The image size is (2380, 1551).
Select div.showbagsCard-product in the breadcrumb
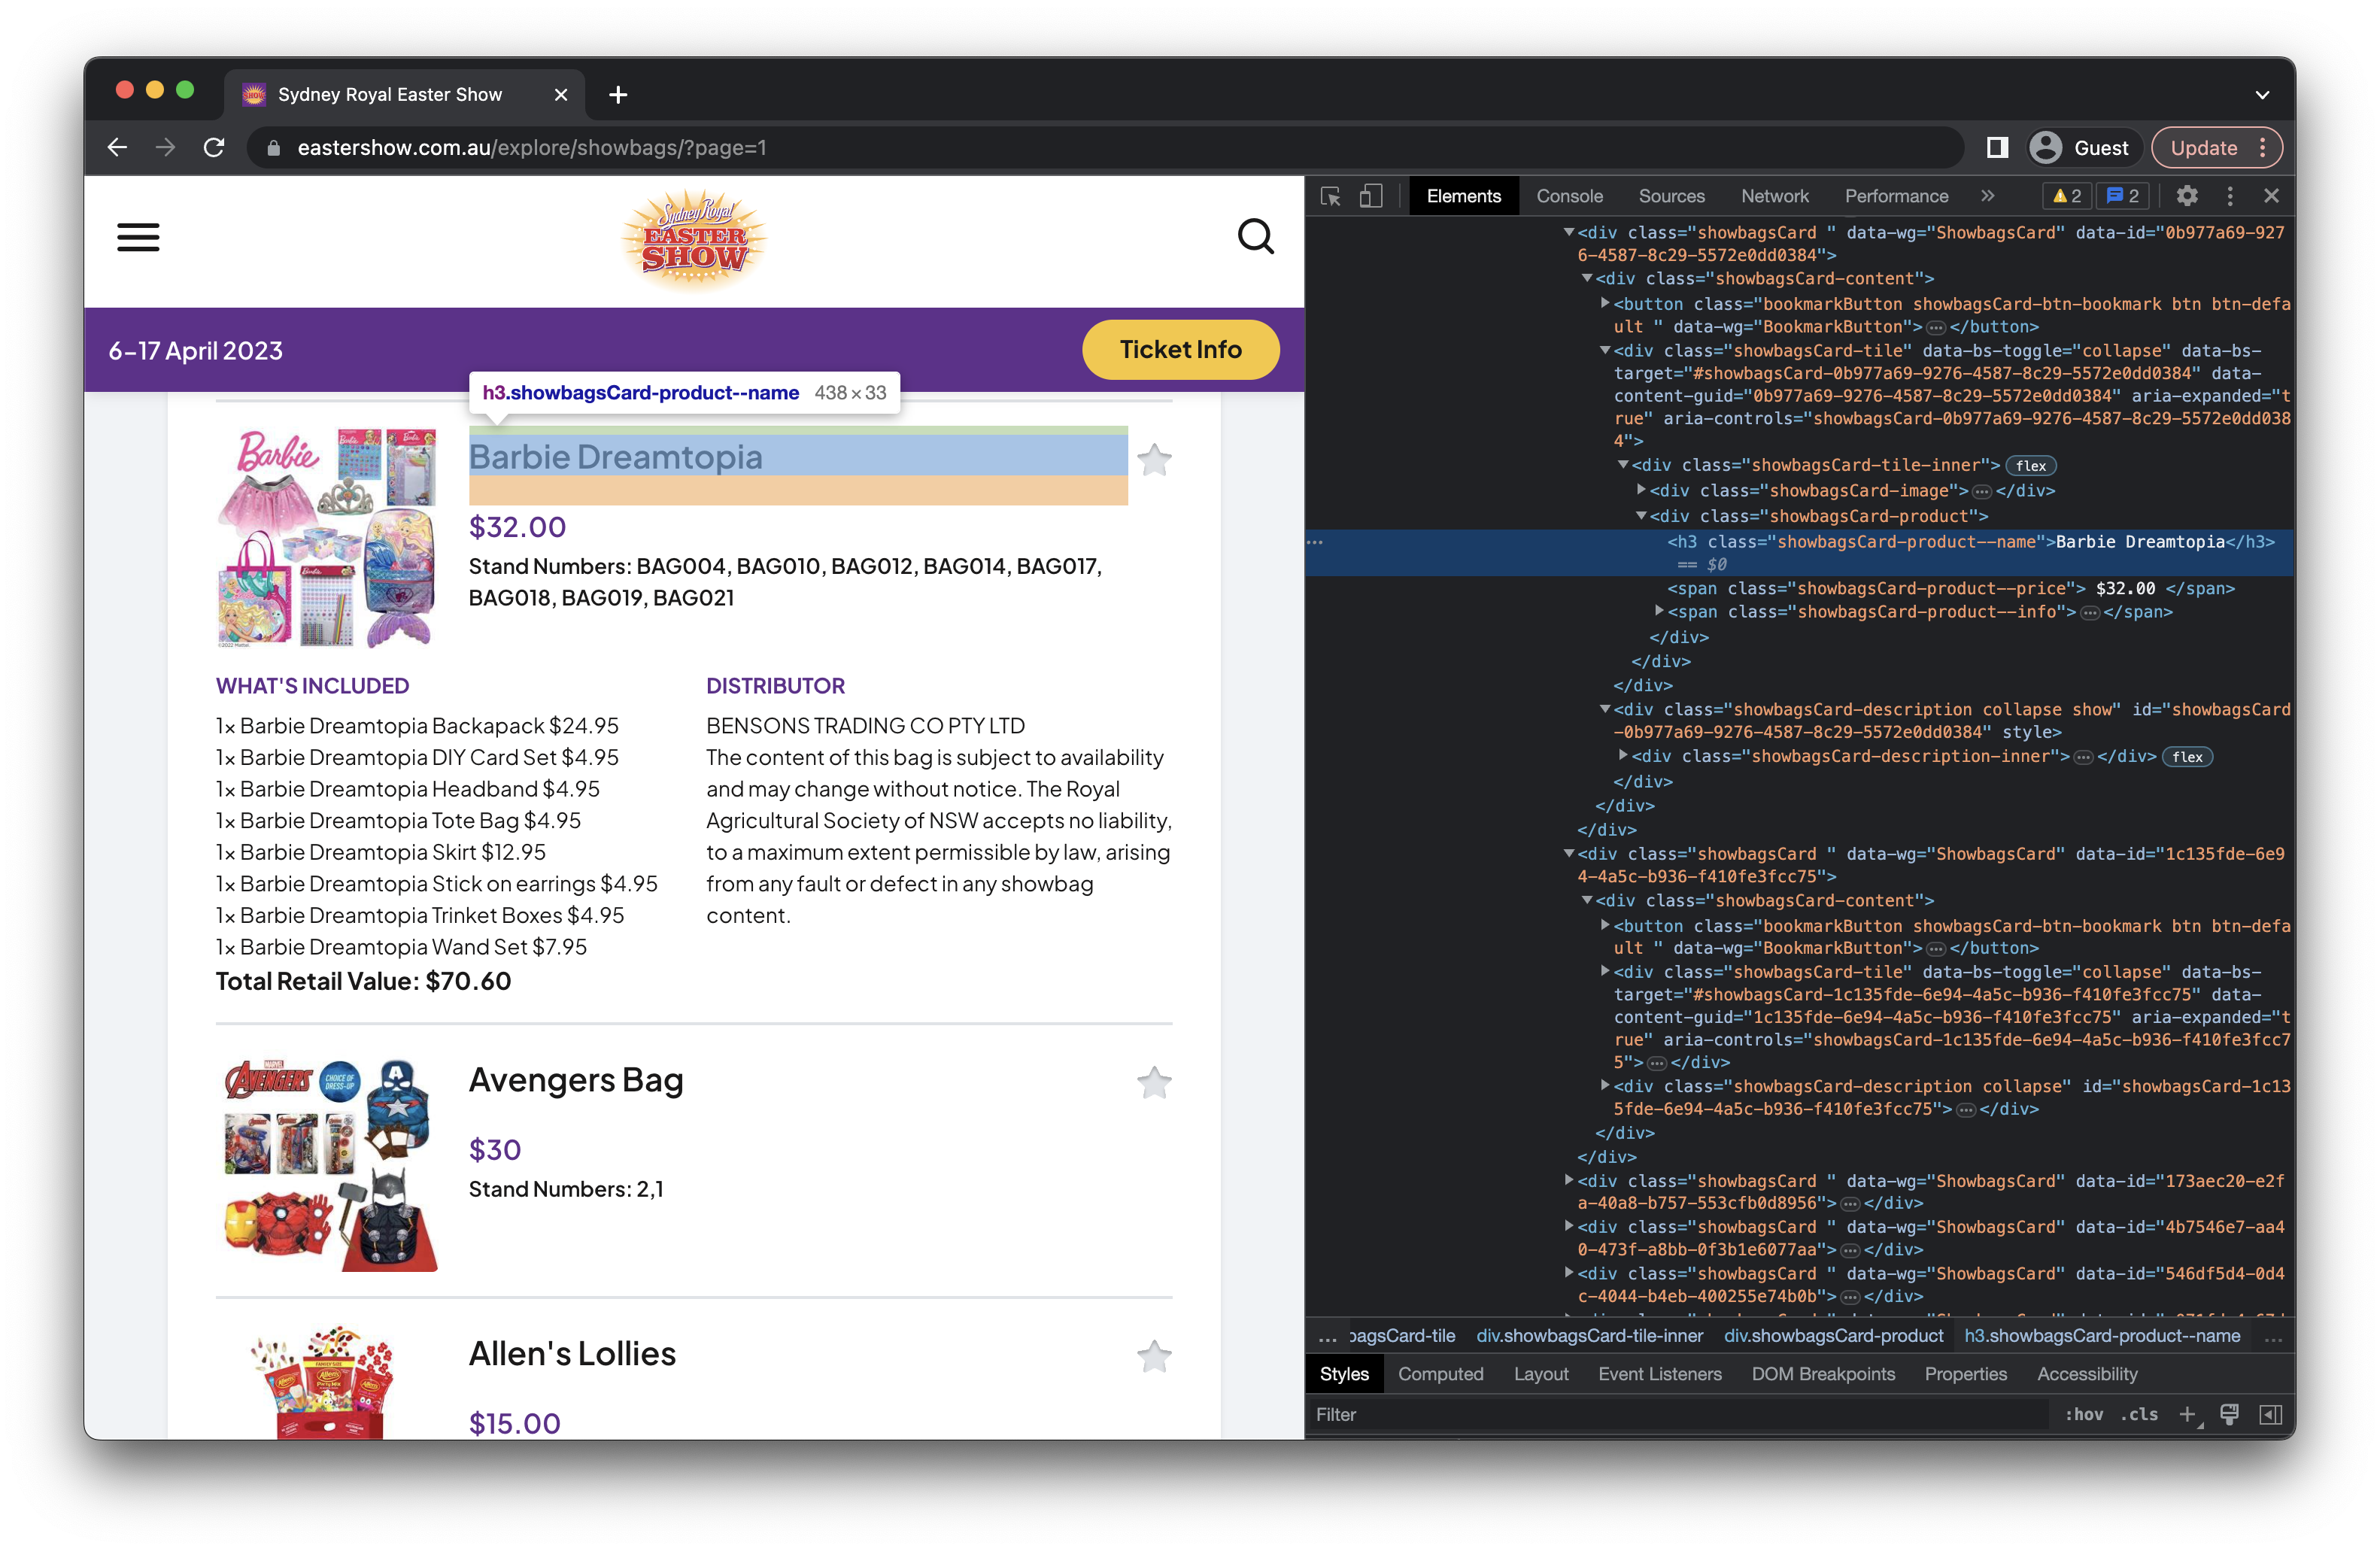[1833, 1336]
